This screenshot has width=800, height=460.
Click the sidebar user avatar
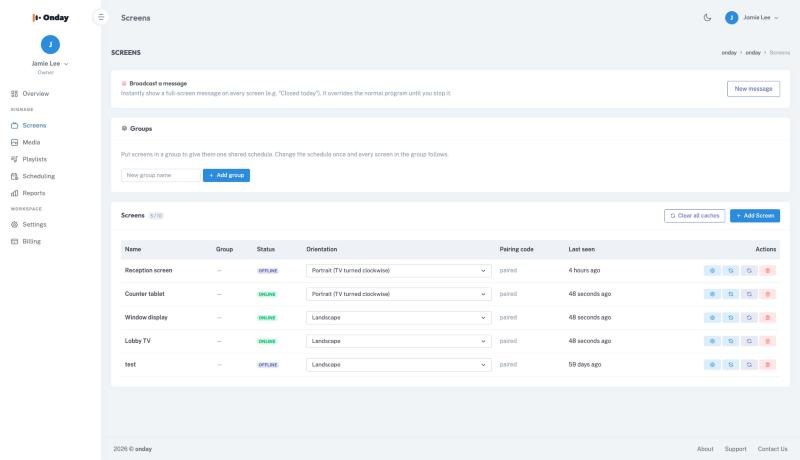point(50,44)
